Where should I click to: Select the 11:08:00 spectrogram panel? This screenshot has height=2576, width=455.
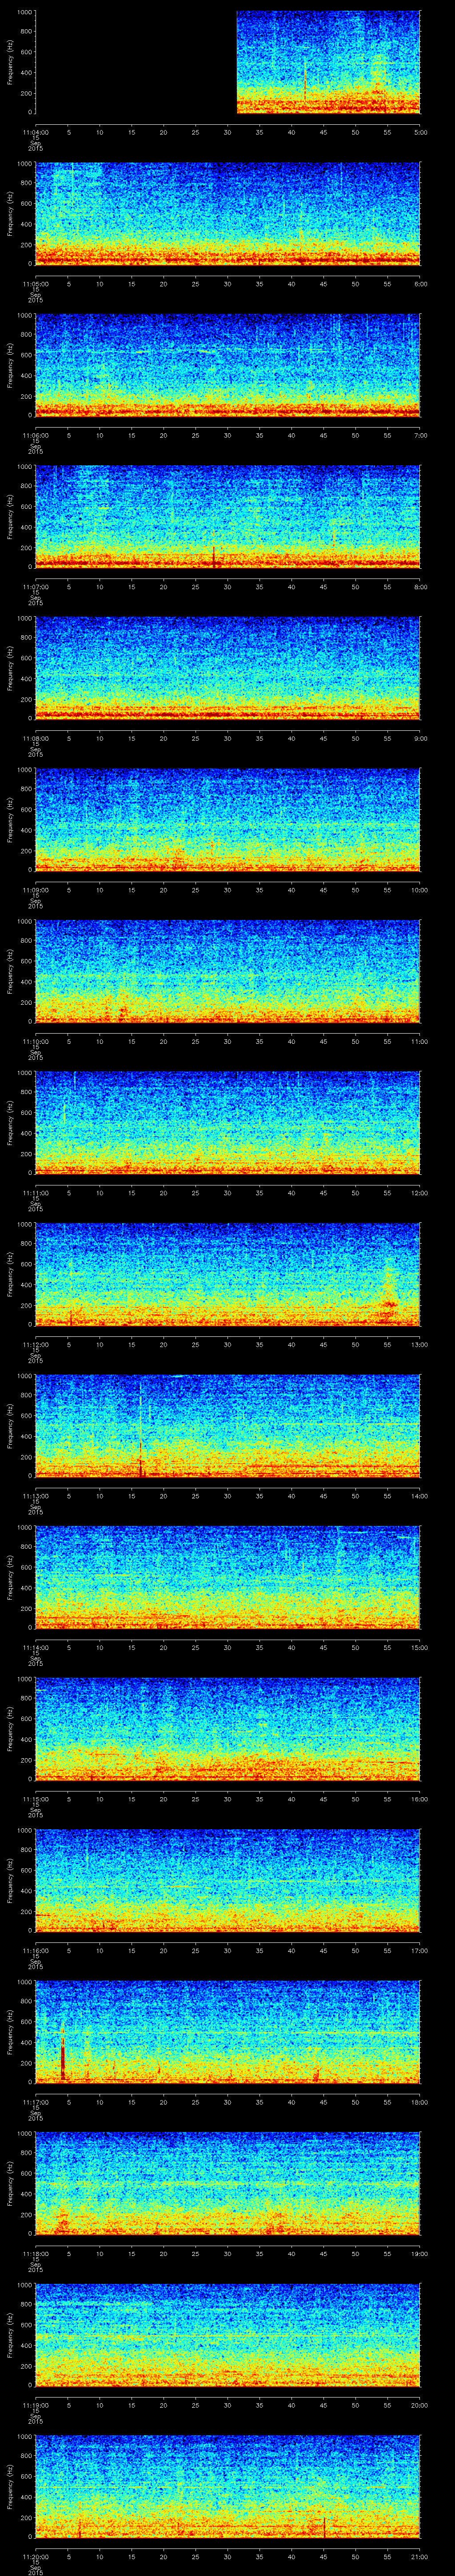[x=227, y=668]
